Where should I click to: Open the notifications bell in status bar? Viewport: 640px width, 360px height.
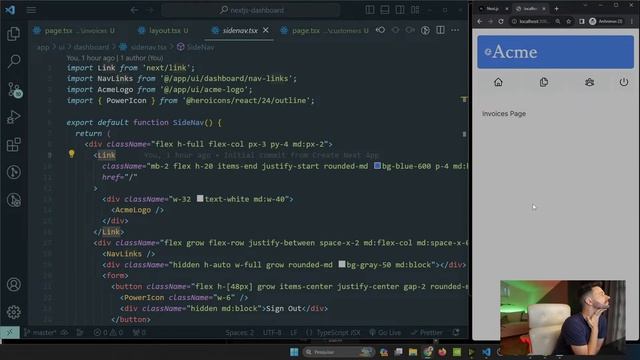click(456, 332)
